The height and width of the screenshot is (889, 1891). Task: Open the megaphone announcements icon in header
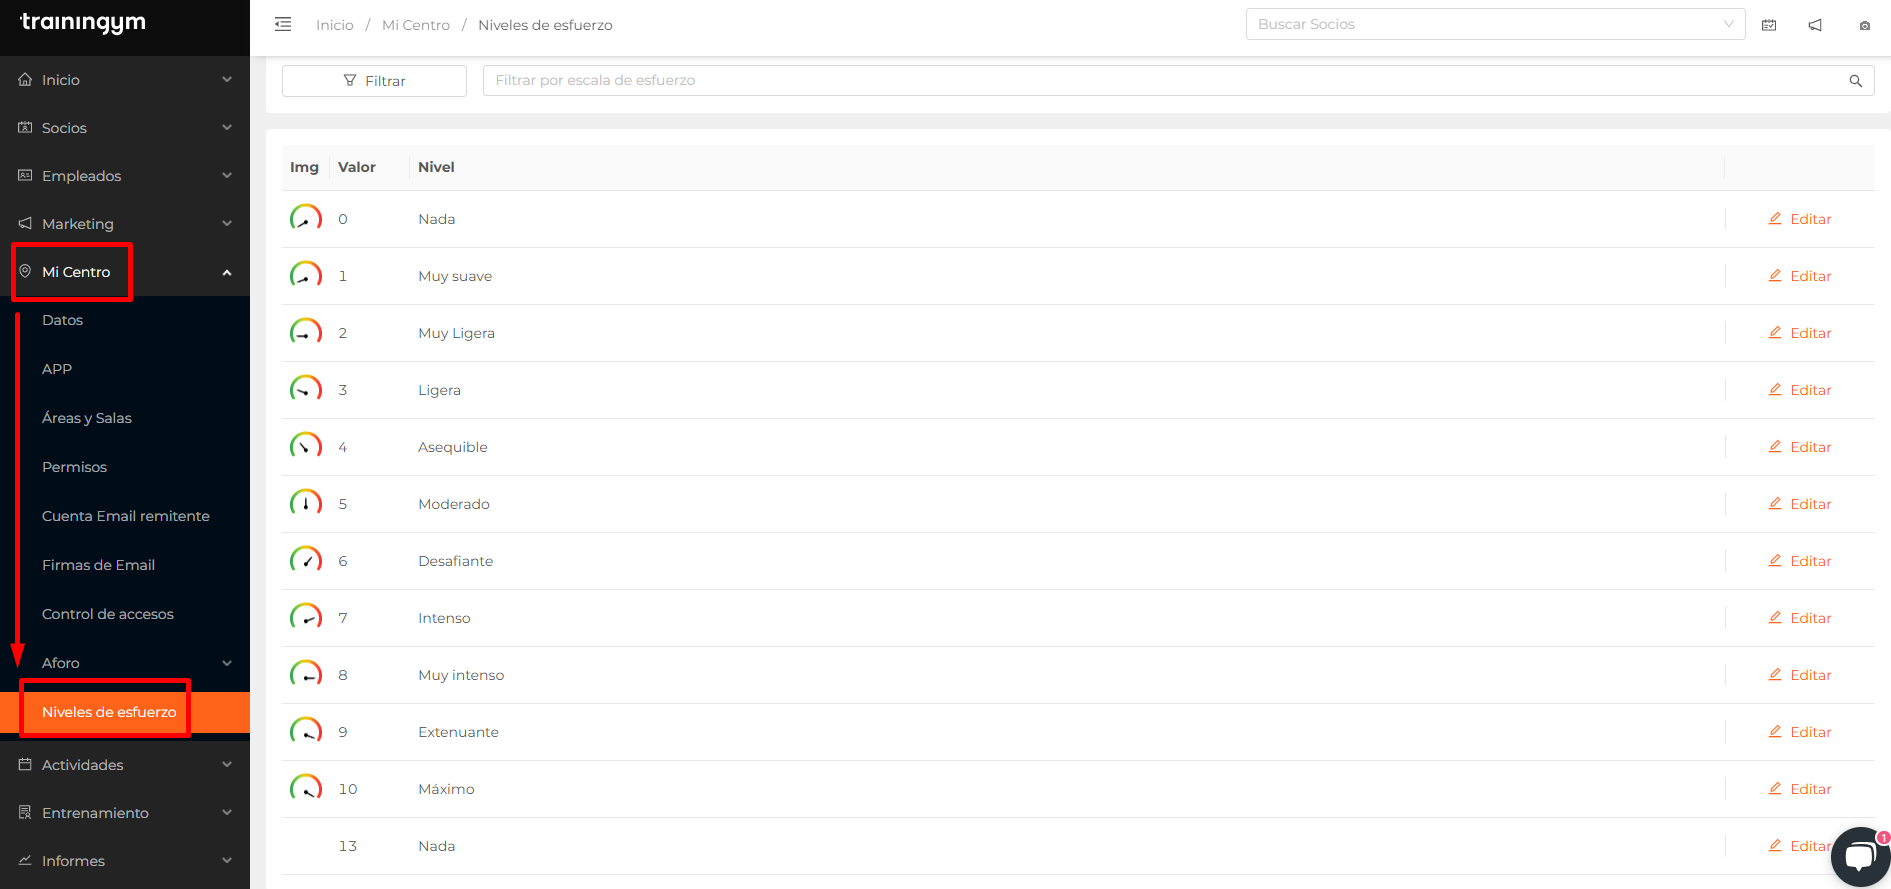coord(1815,25)
